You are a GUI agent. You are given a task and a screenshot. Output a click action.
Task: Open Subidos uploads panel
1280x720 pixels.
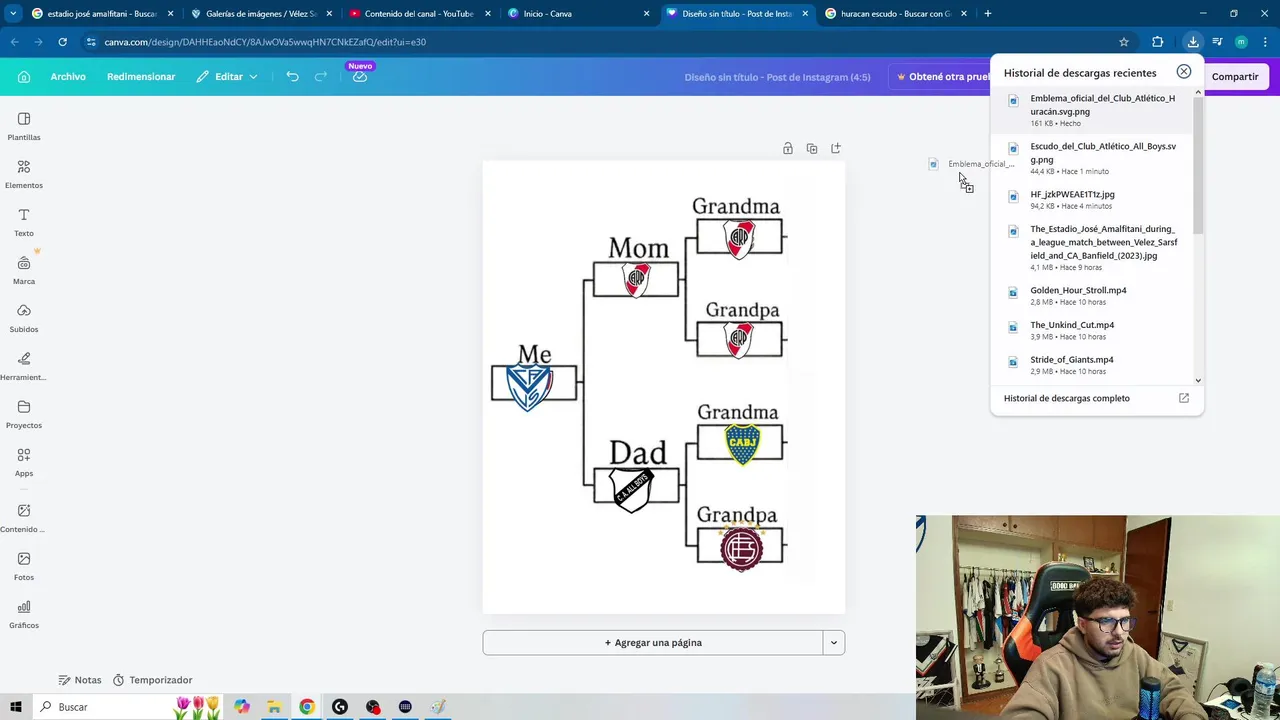[24, 318]
